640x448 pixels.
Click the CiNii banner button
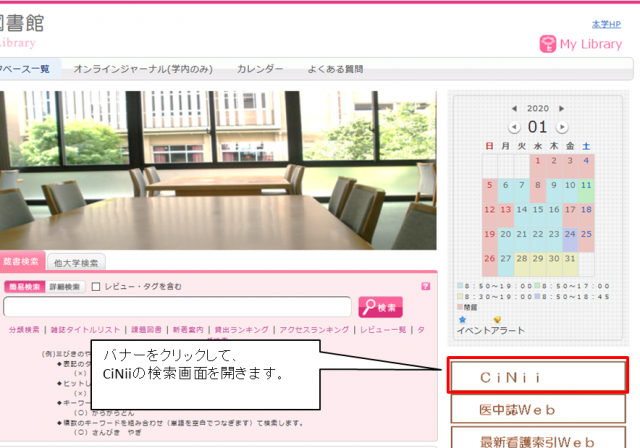(x=539, y=376)
